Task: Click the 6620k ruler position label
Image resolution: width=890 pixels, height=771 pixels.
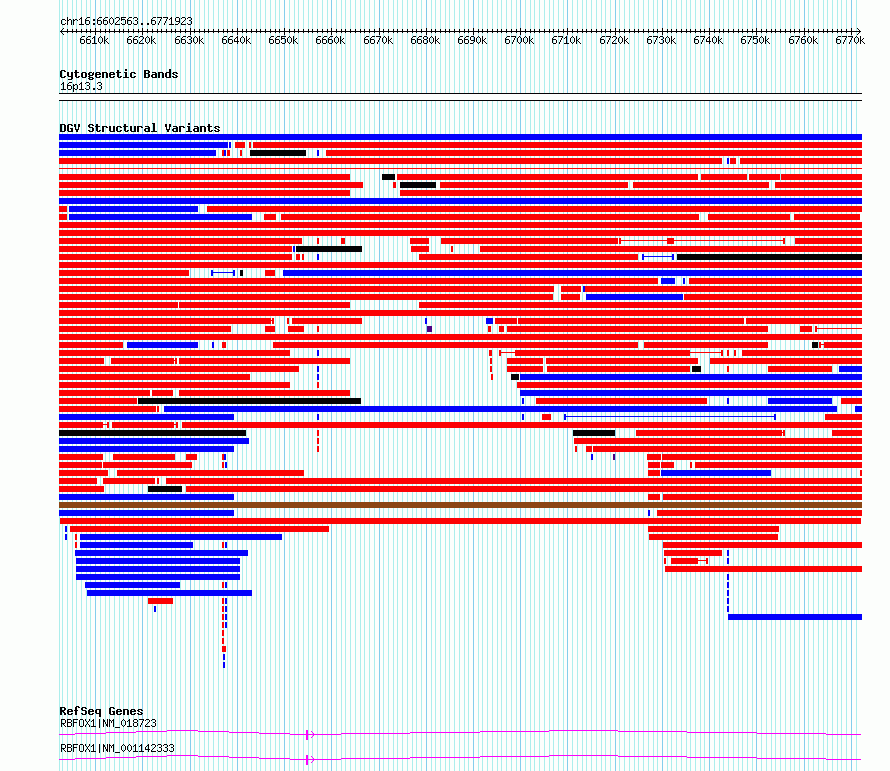Action: tap(141, 40)
